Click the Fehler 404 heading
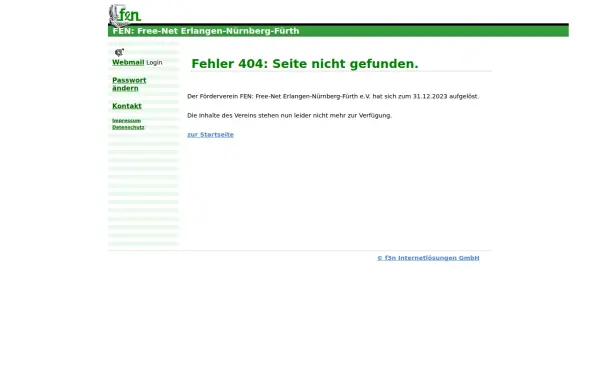 click(305, 64)
